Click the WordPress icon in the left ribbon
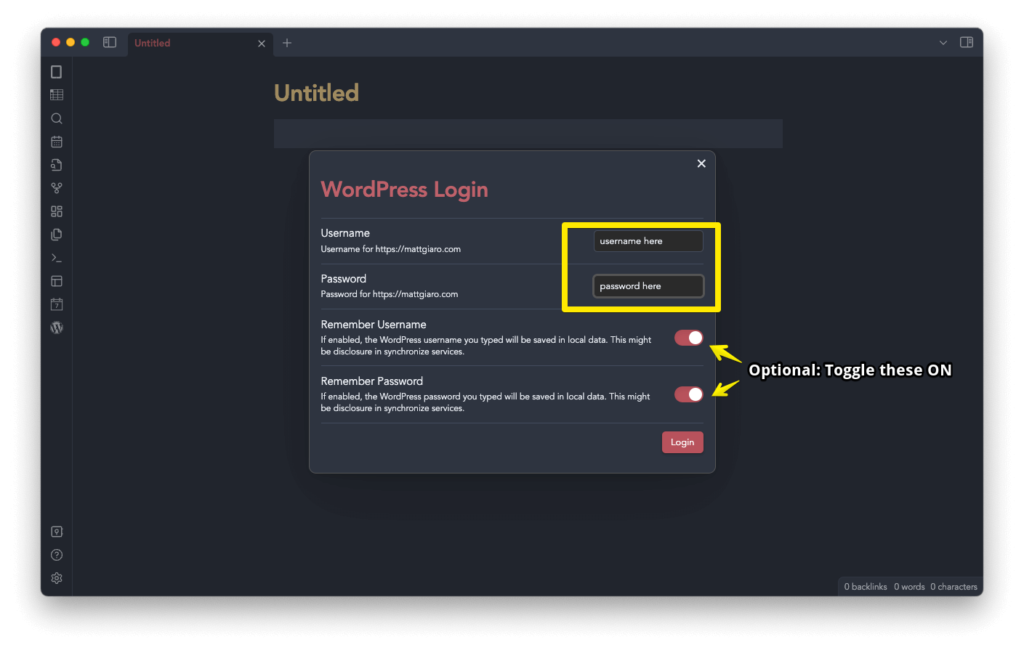The height and width of the screenshot is (650, 1024). [x=57, y=327]
